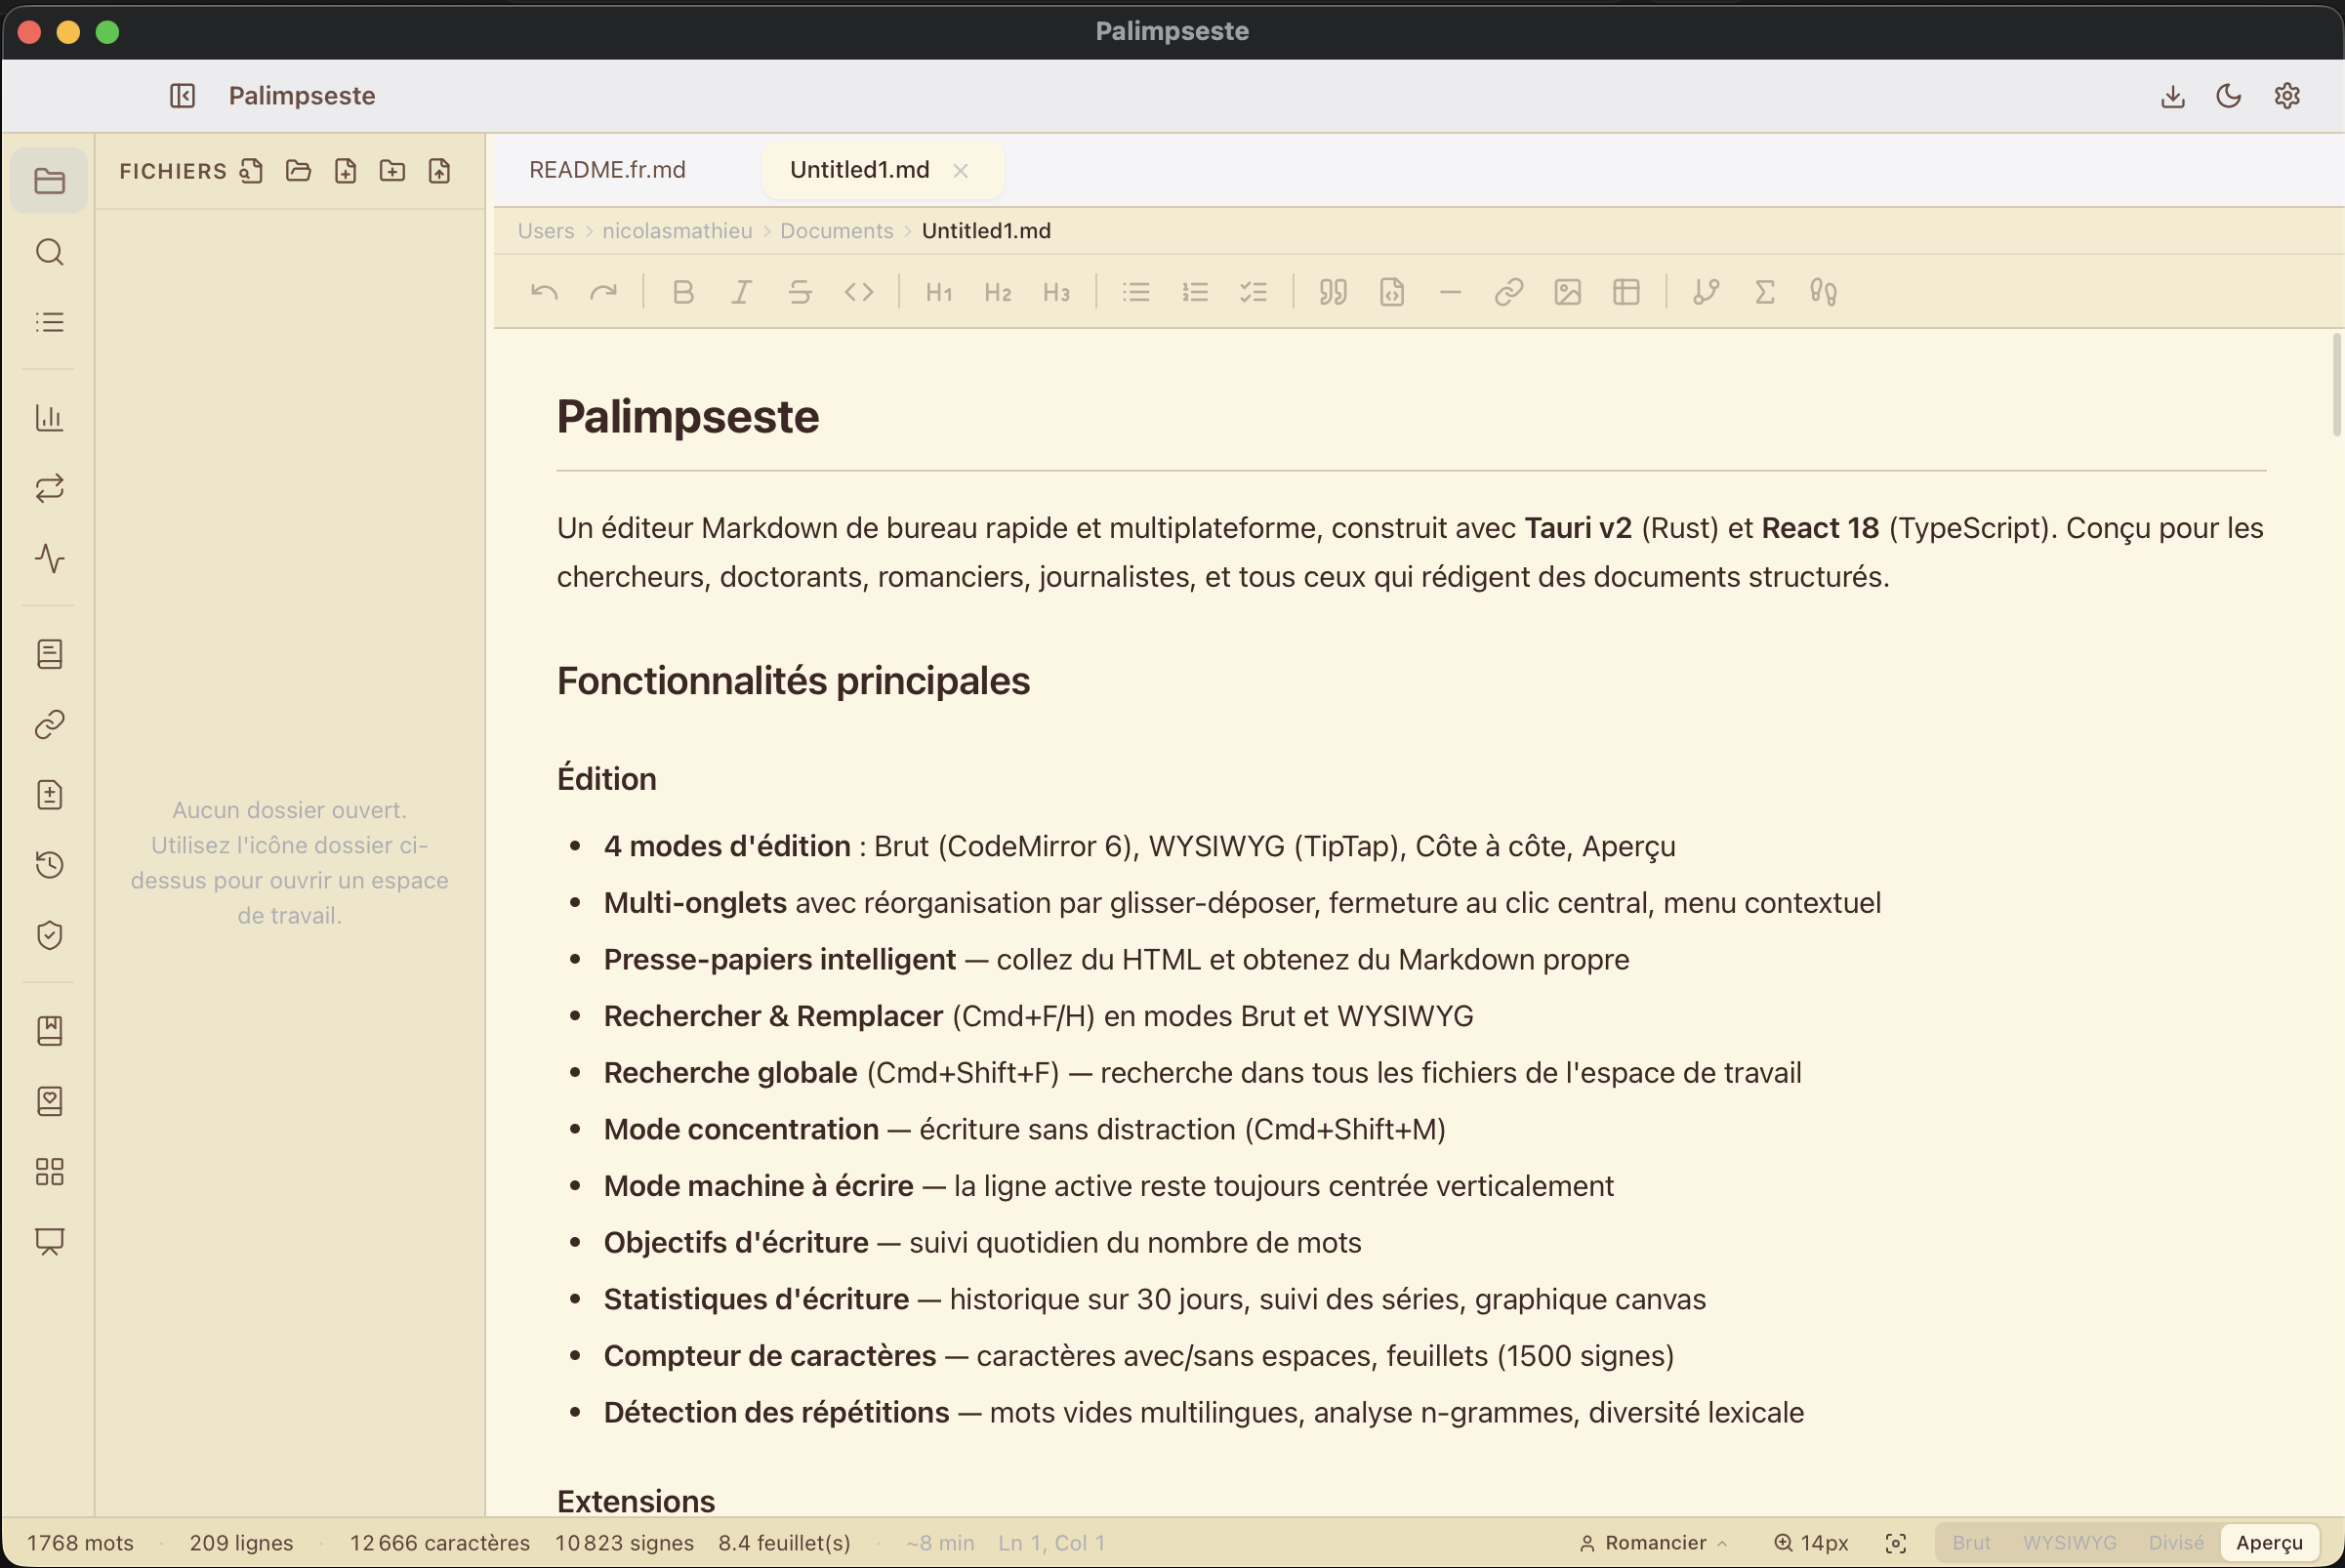Open the outline list icon in sidebar
Image resolution: width=2345 pixels, height=1568 pixels.
pyautogui.click(x=49, y=322)
